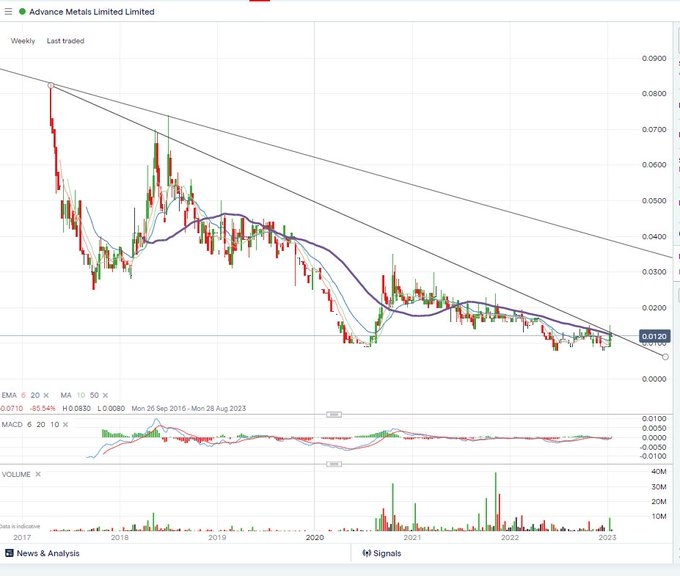This screenshot has height=576, width=680.
Task: Click the MACD indicator label
Action: pos(12,425)
